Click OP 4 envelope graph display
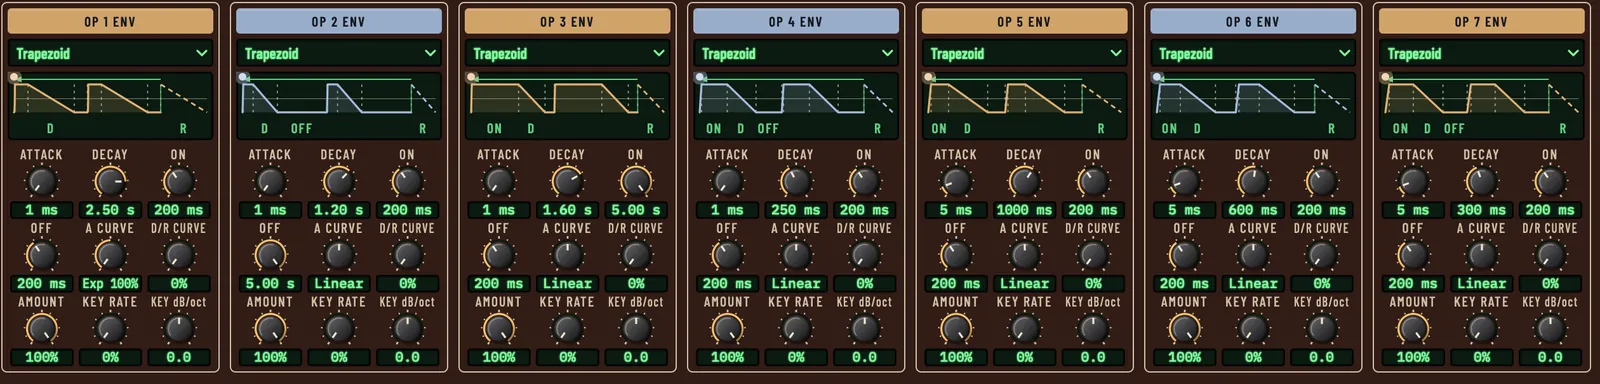The height and width of the screenshot is (384, 1600). pyautogui.click(x=796, y=105)
